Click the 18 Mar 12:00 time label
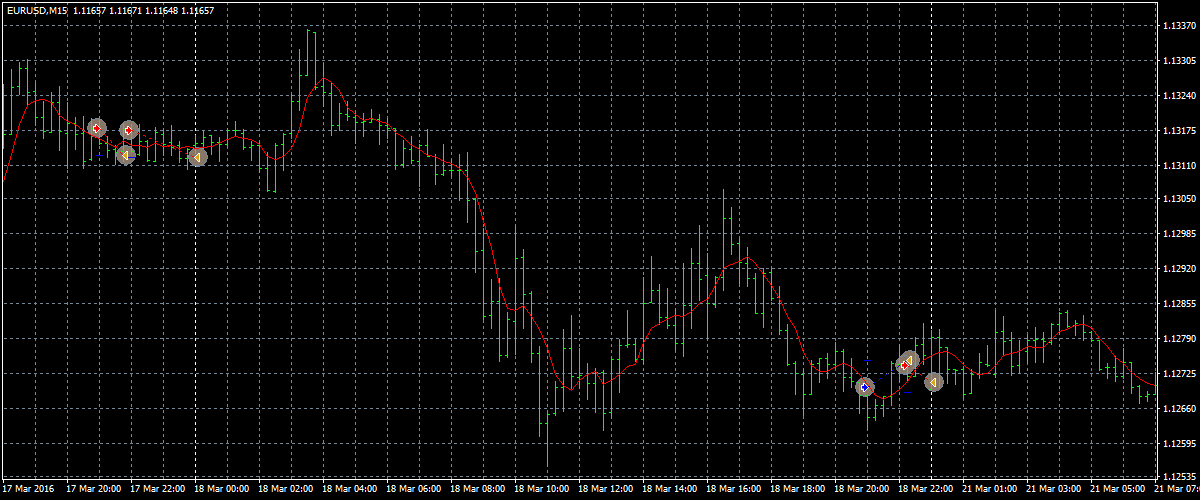 coord(606,490)
